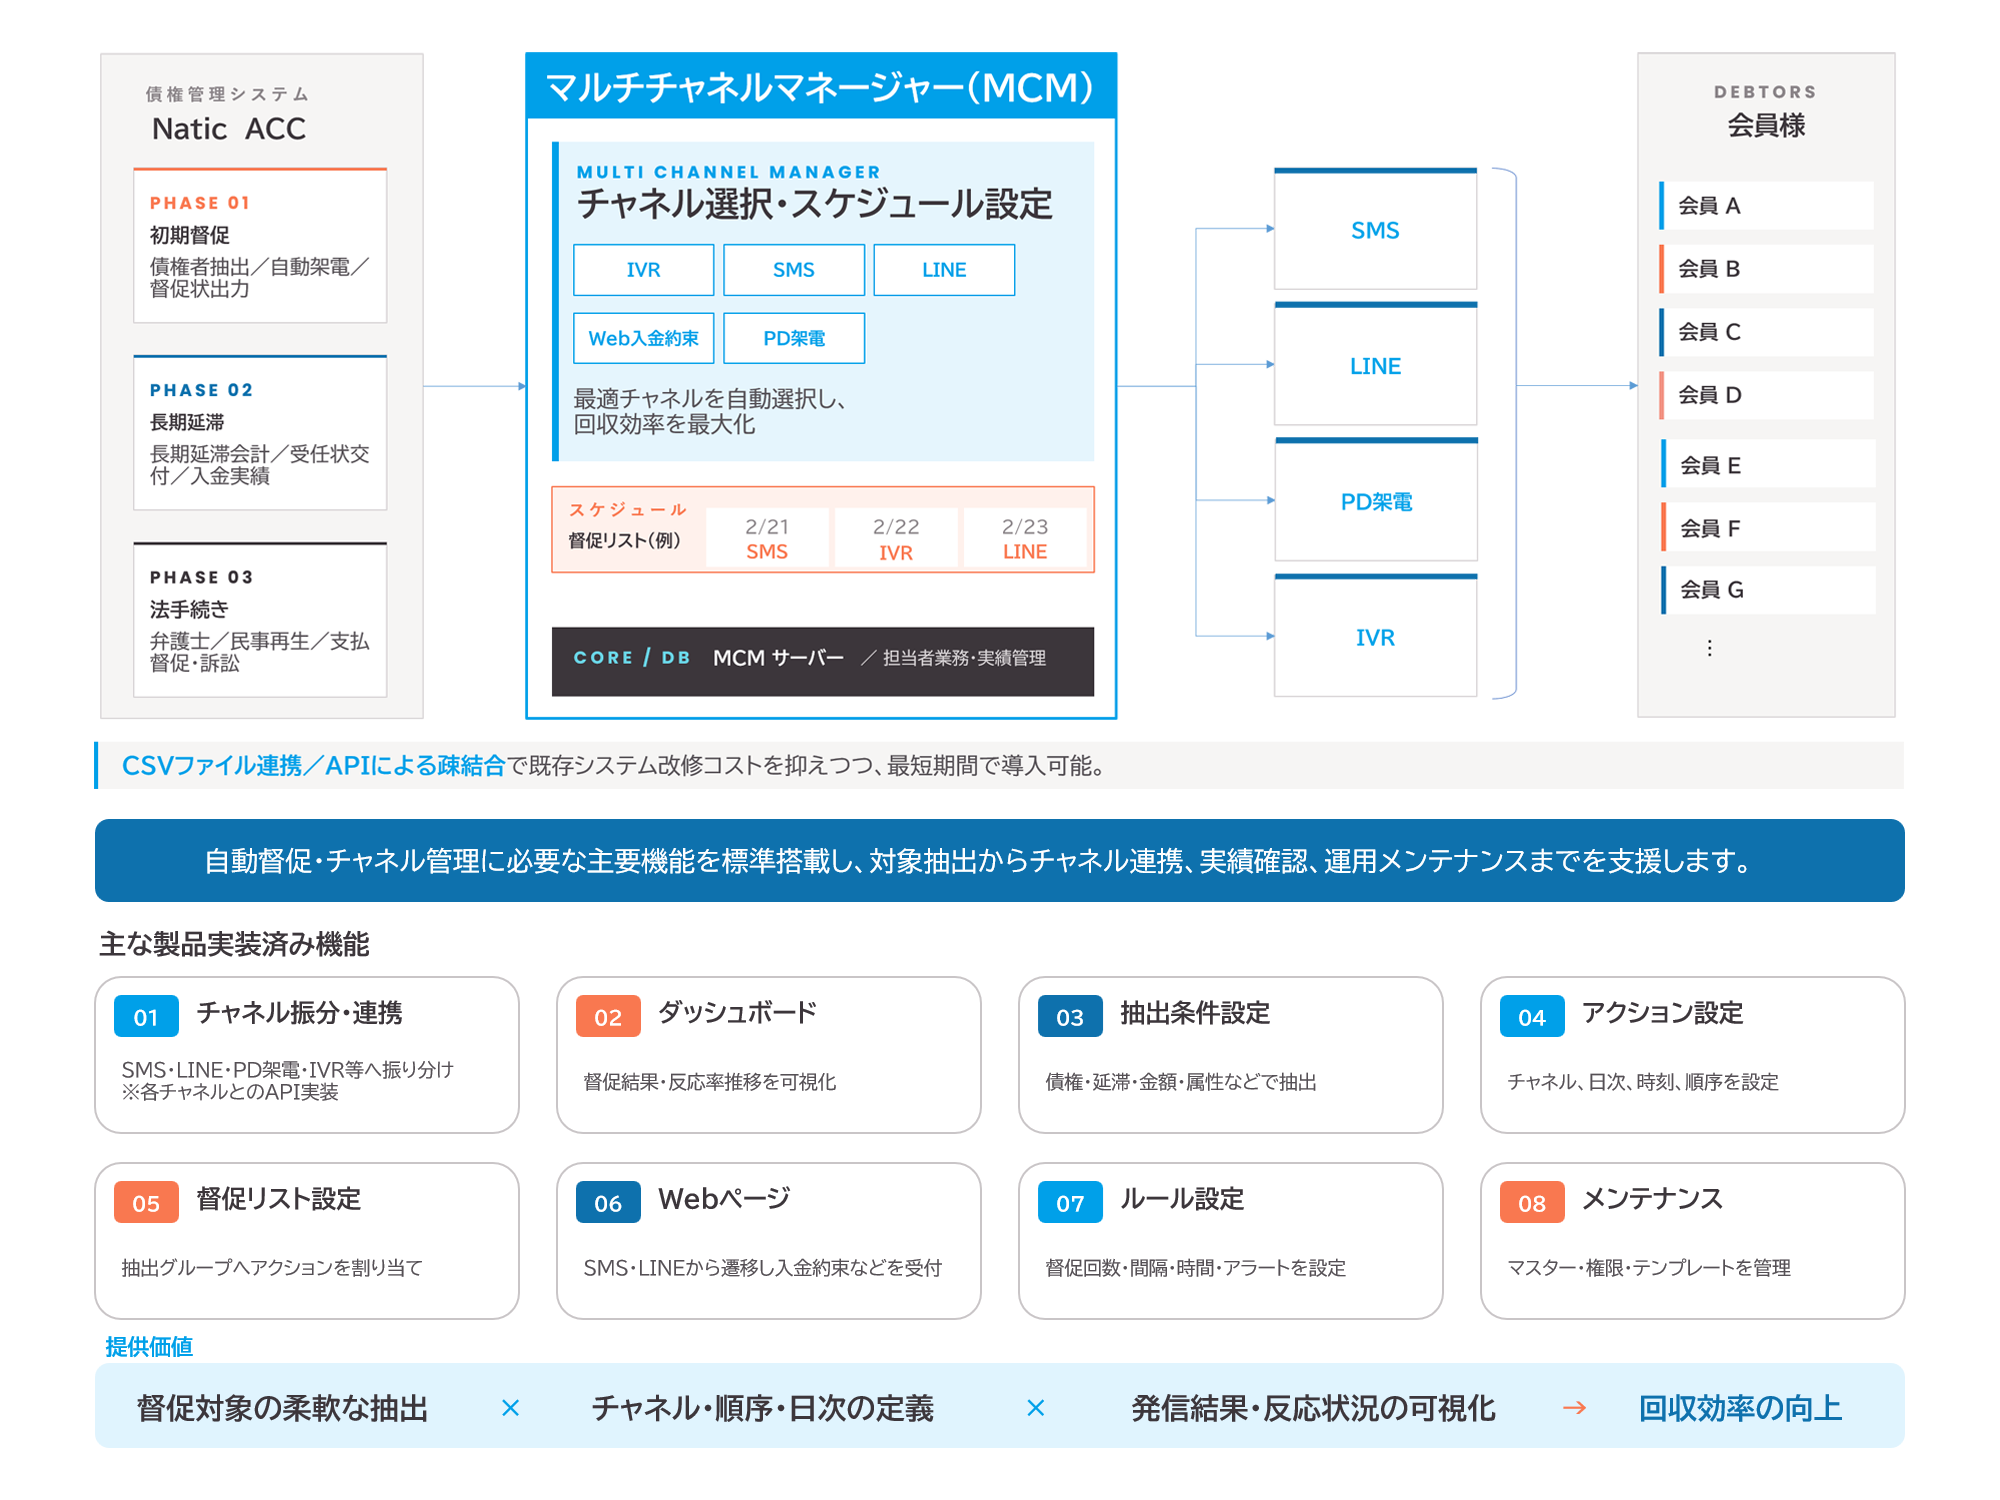Open the PHASE 03 法手続き card
Image resolution: width=2000 pixels, height=1500 pixels.
(x=260, y=620)
